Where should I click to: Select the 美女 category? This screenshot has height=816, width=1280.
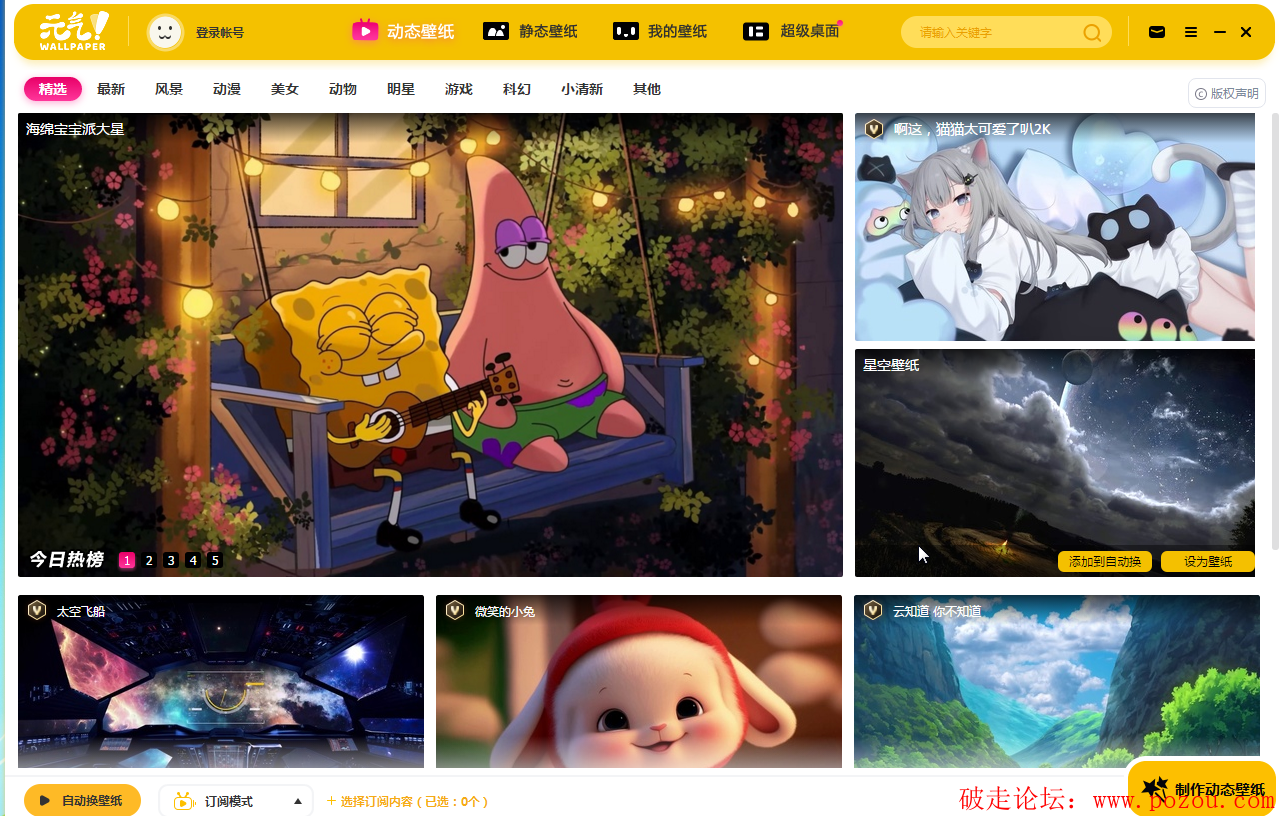coord(285,89)
